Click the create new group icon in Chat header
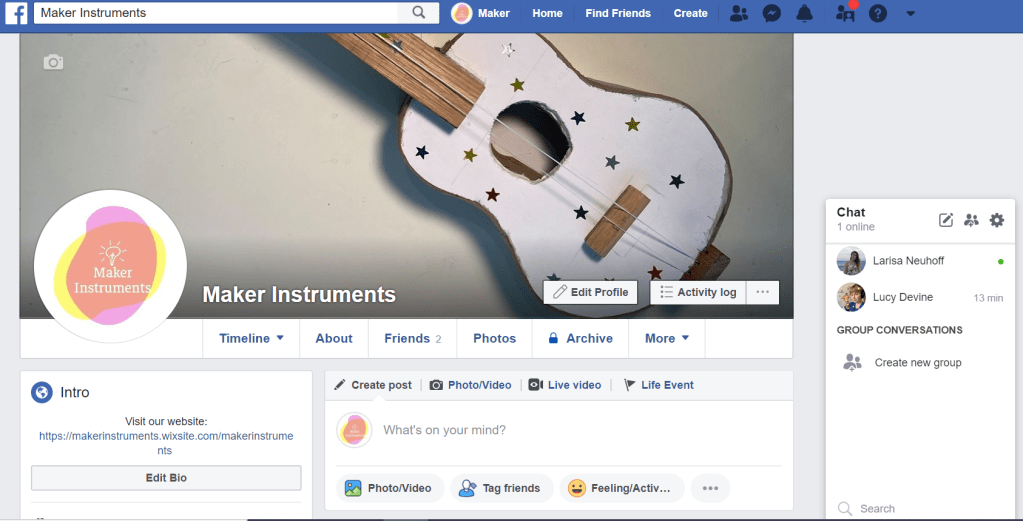1023x521 pixels. [x=971, y=220]
